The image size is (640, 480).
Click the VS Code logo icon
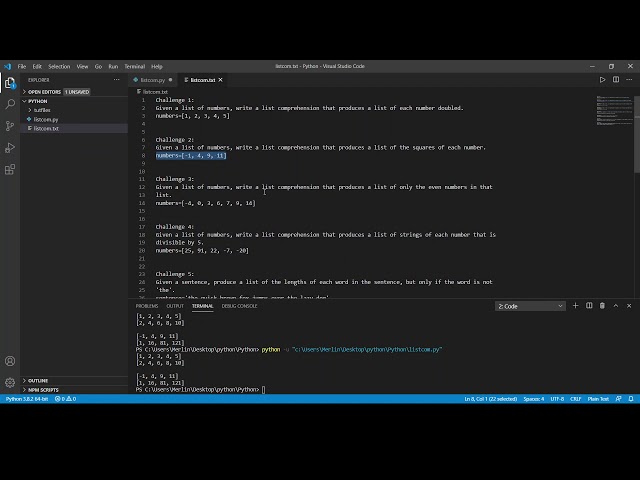(7, 66)
